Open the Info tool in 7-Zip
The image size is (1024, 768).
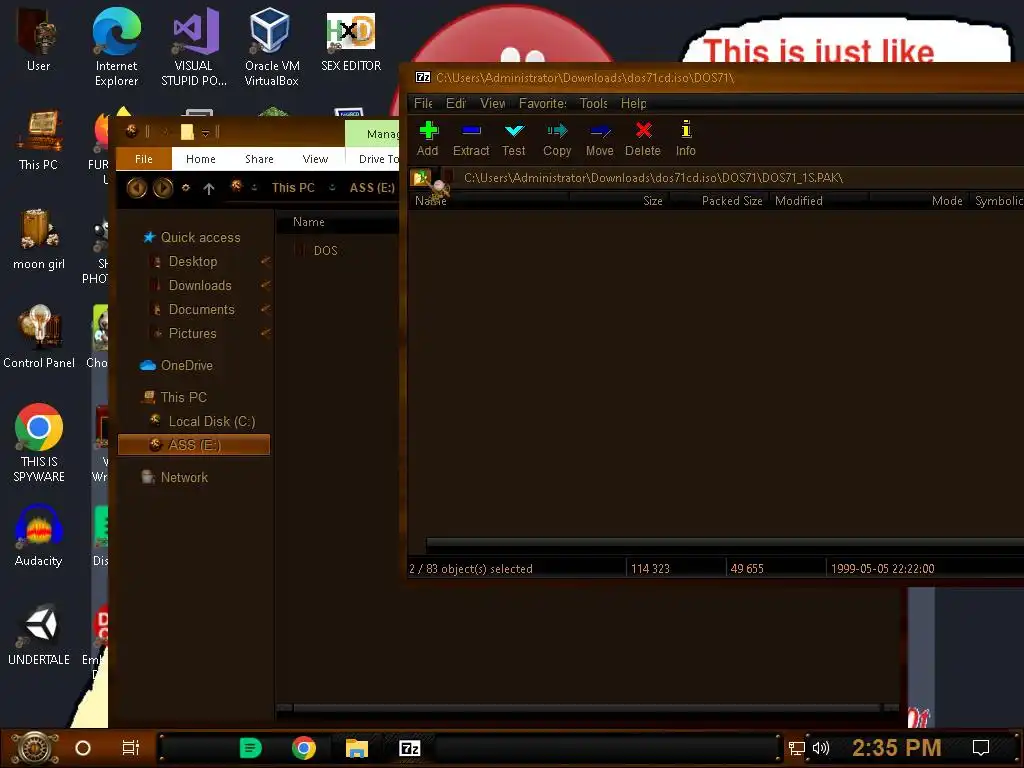(x=686, y=138)
